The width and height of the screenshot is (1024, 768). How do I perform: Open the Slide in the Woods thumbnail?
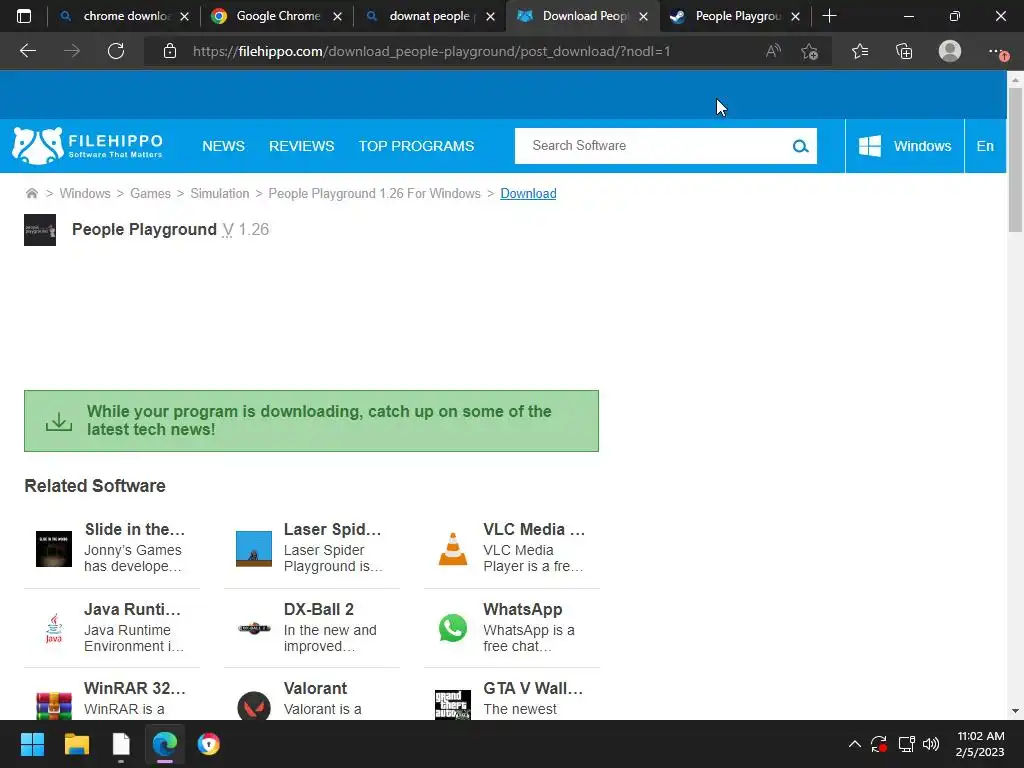pos(54,549)
